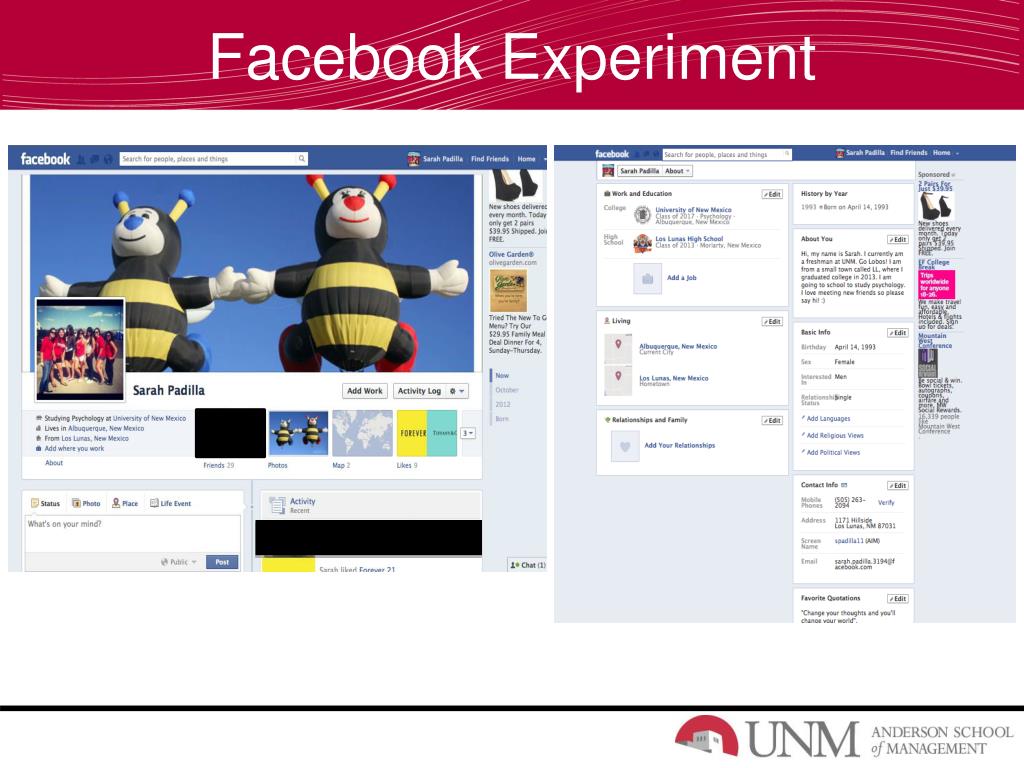Click the search box in right About screenshot

pos(727,155)
